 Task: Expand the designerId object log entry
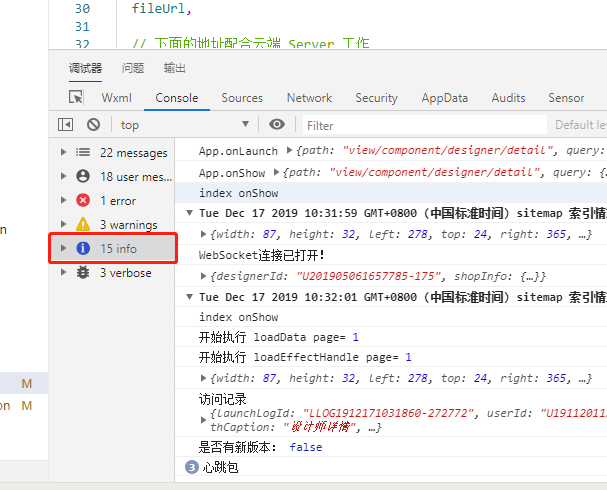(x=205, y=276)
